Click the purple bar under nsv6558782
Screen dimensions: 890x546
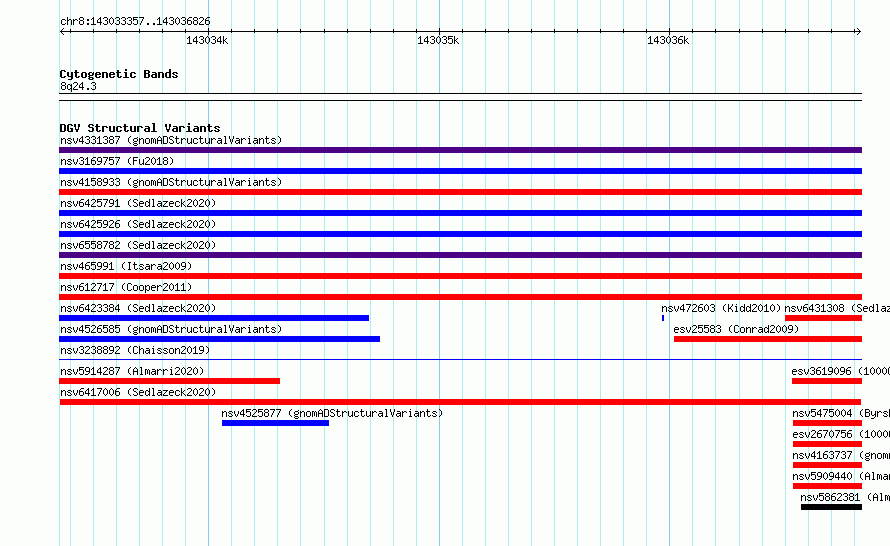point(460,255)
